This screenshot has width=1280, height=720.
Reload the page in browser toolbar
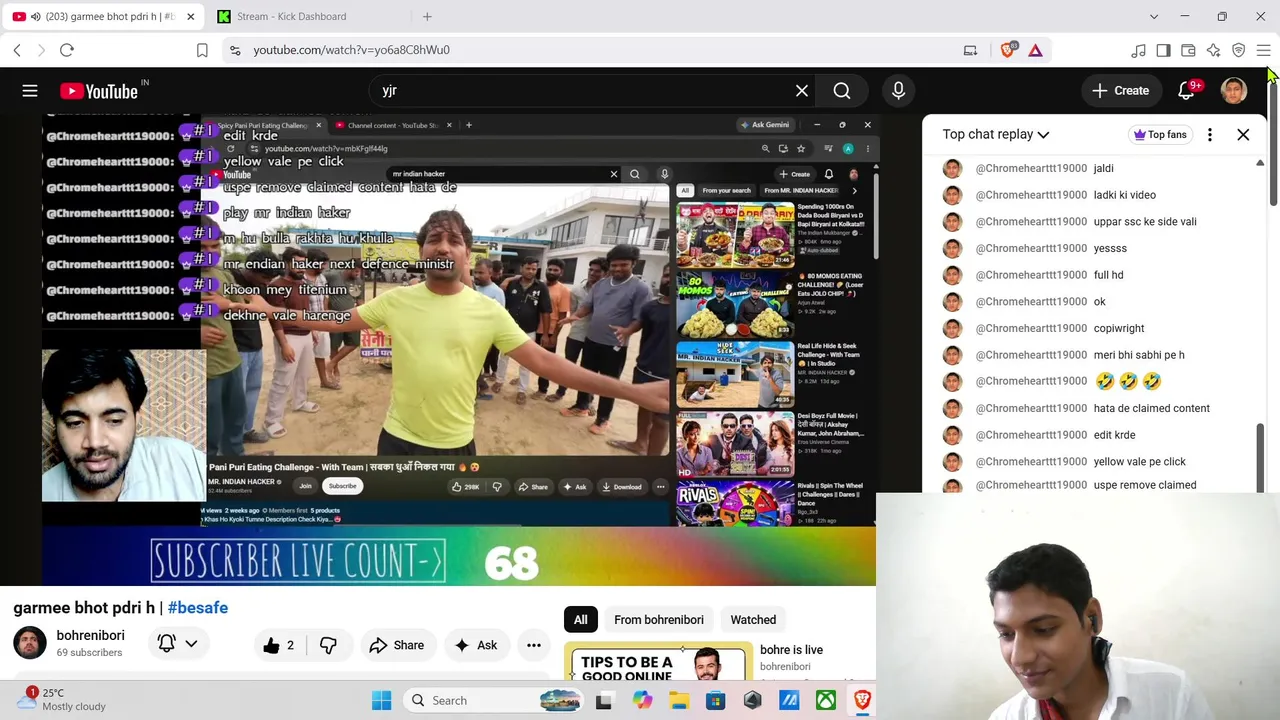pos(67,50)
